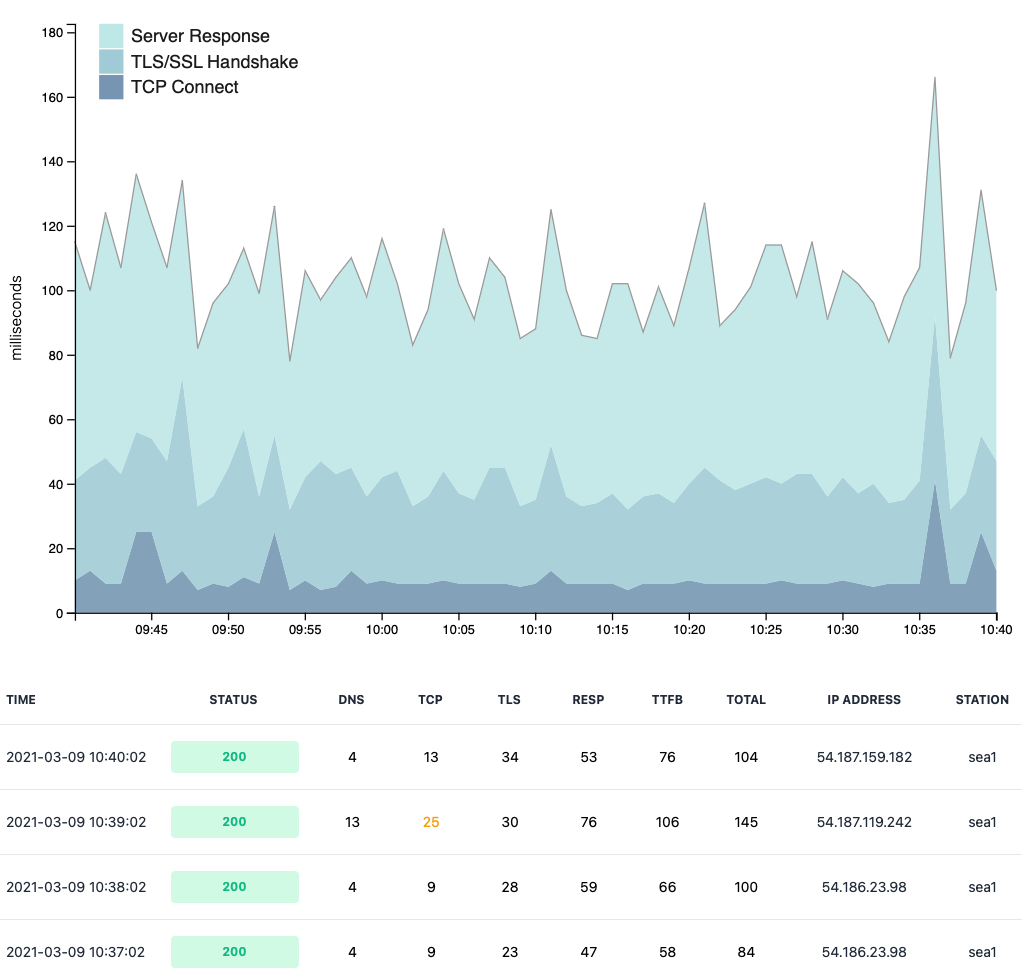The height and width of the screenshot is (978, 1022).
Task: Click the STATION column header
Action: (x=982, y=700)
